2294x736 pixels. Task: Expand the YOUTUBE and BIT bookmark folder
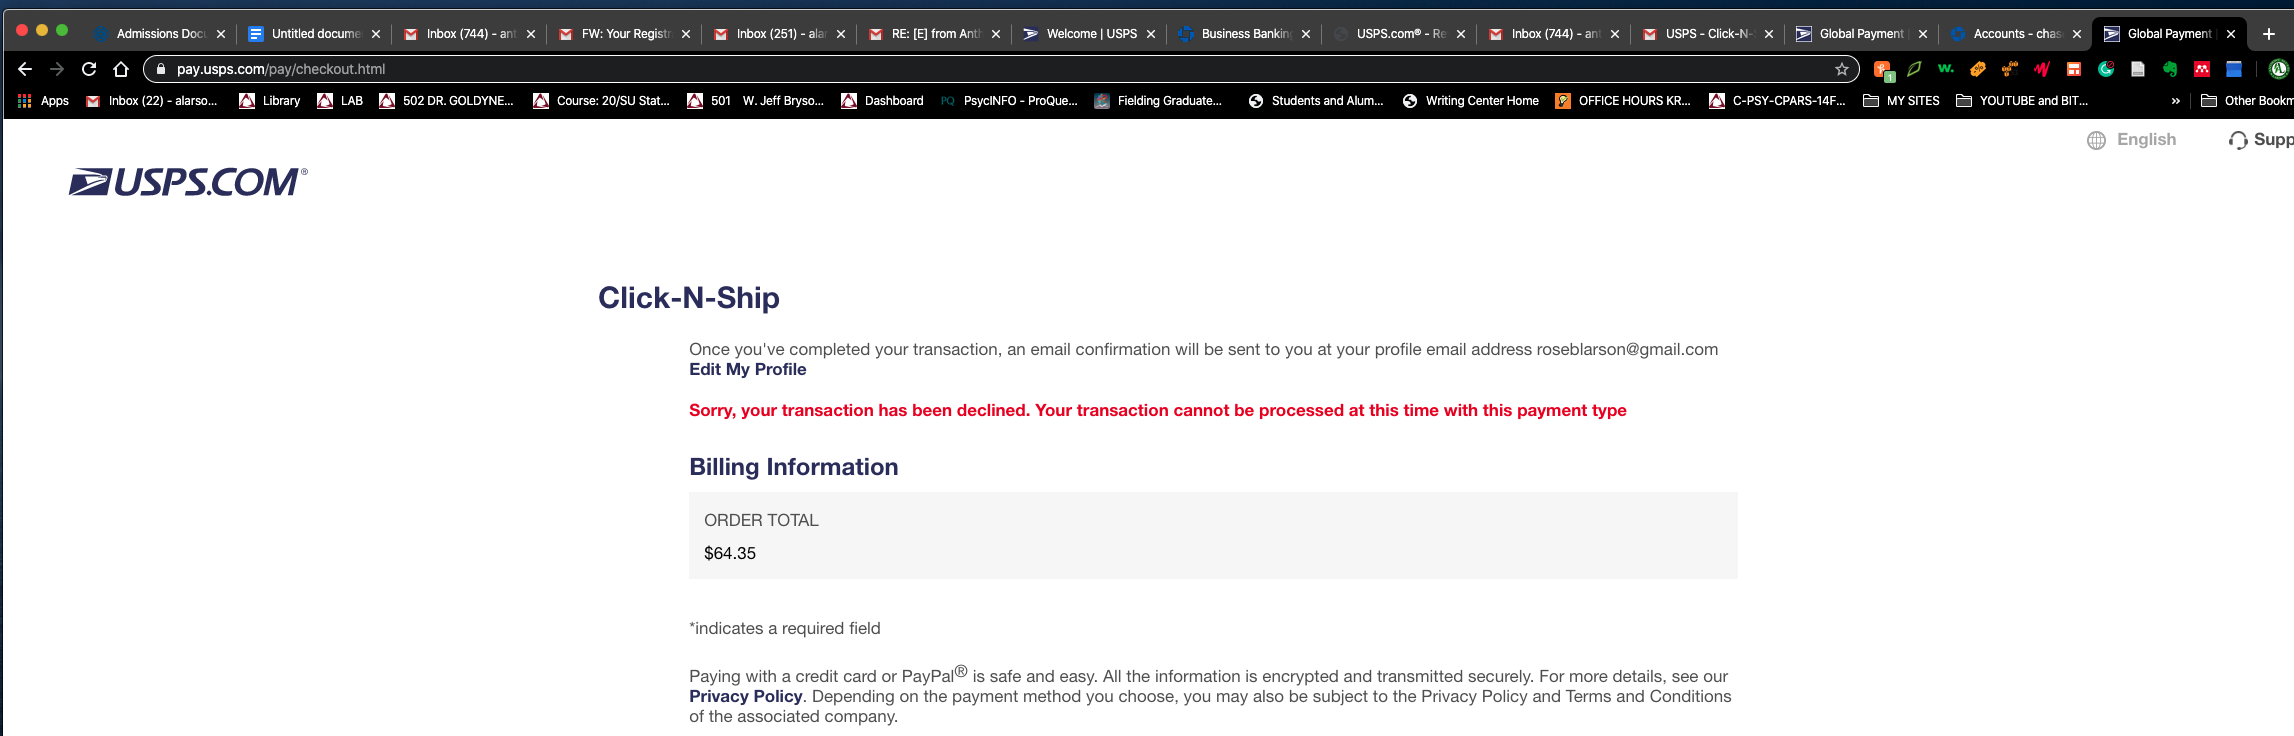(2022, 101)
